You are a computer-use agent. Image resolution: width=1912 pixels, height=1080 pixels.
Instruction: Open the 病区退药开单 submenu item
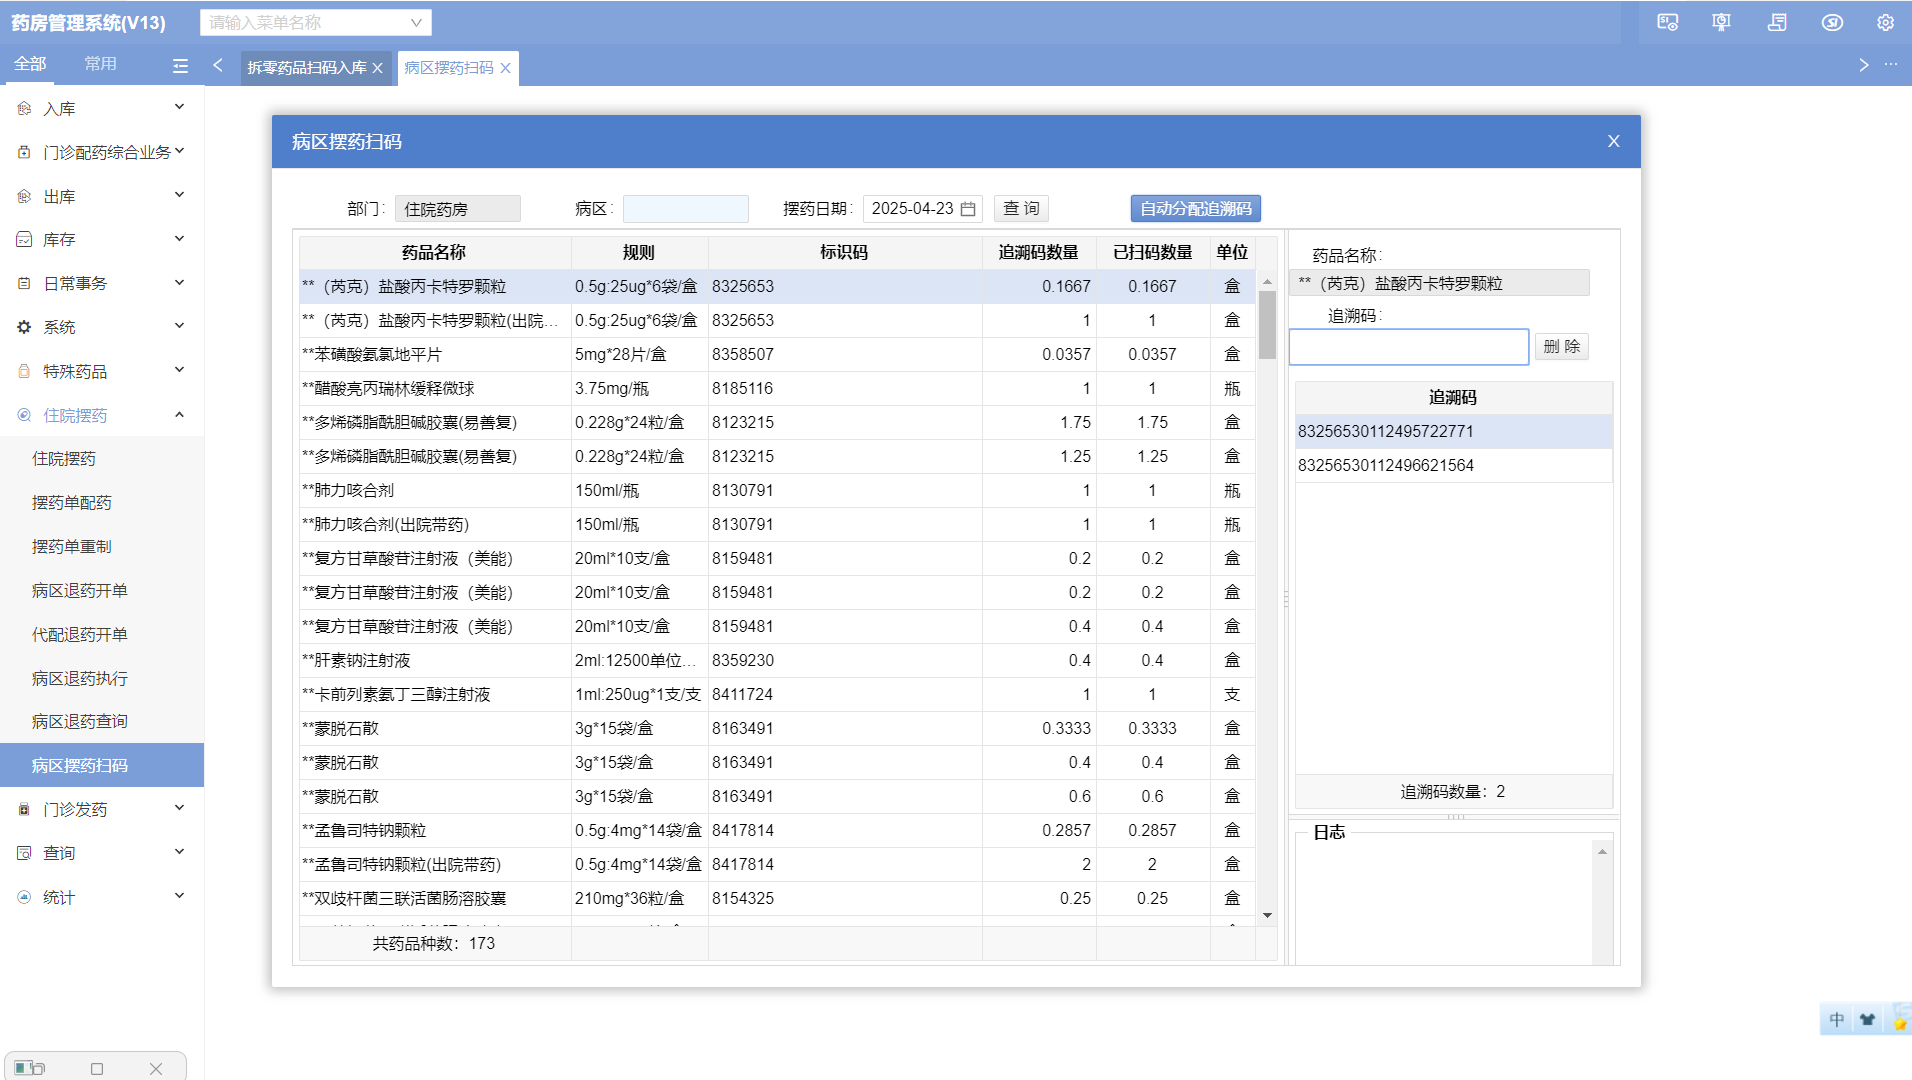click(80, 591)
